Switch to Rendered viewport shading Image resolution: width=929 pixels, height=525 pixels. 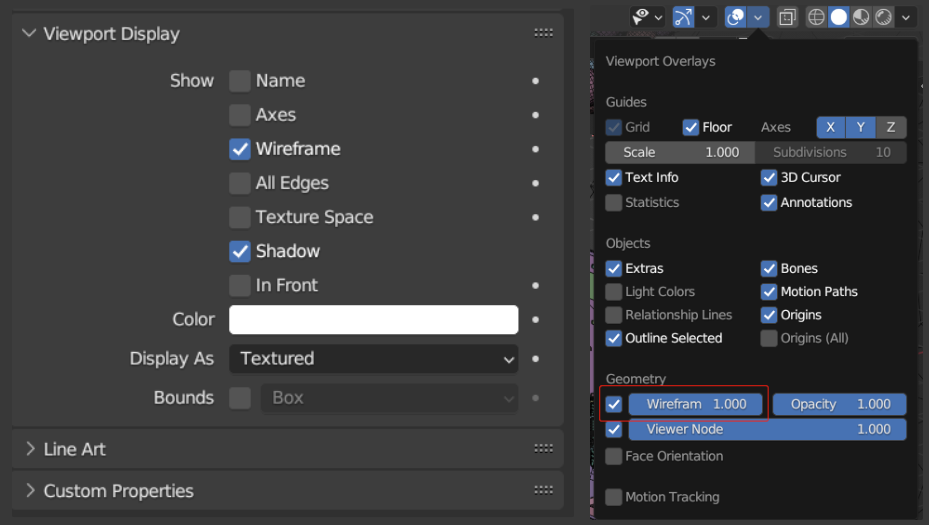[884, 17]
